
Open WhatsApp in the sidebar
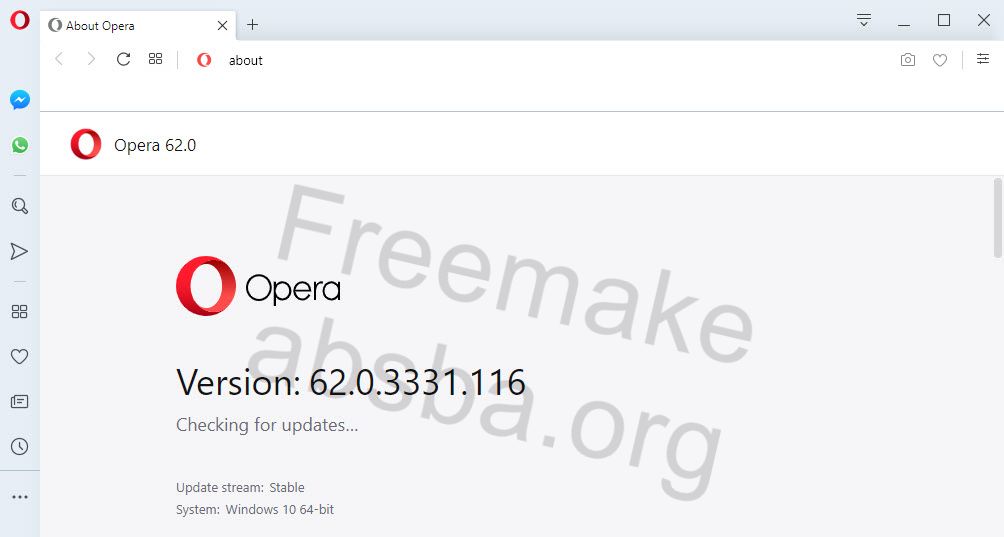[x=20, y=145]
